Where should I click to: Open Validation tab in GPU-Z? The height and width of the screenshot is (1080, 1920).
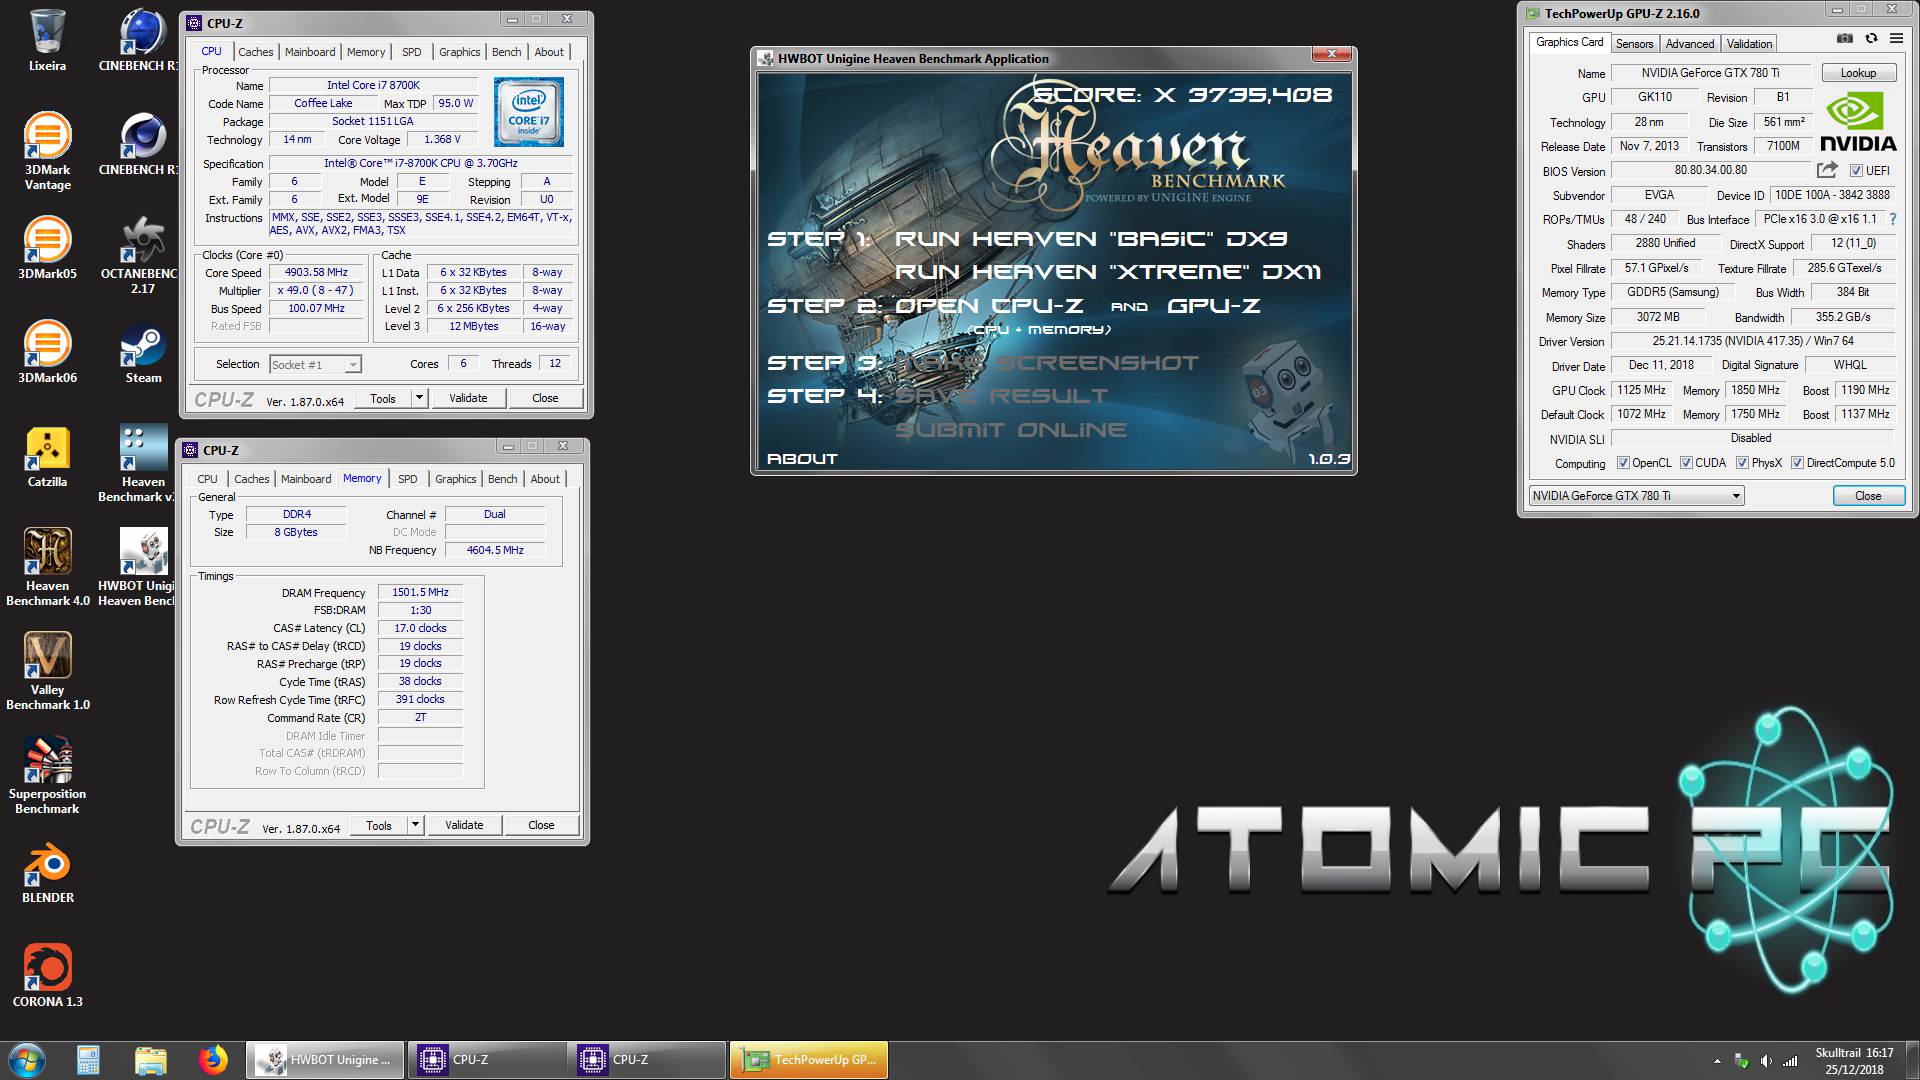(1749, 43)
